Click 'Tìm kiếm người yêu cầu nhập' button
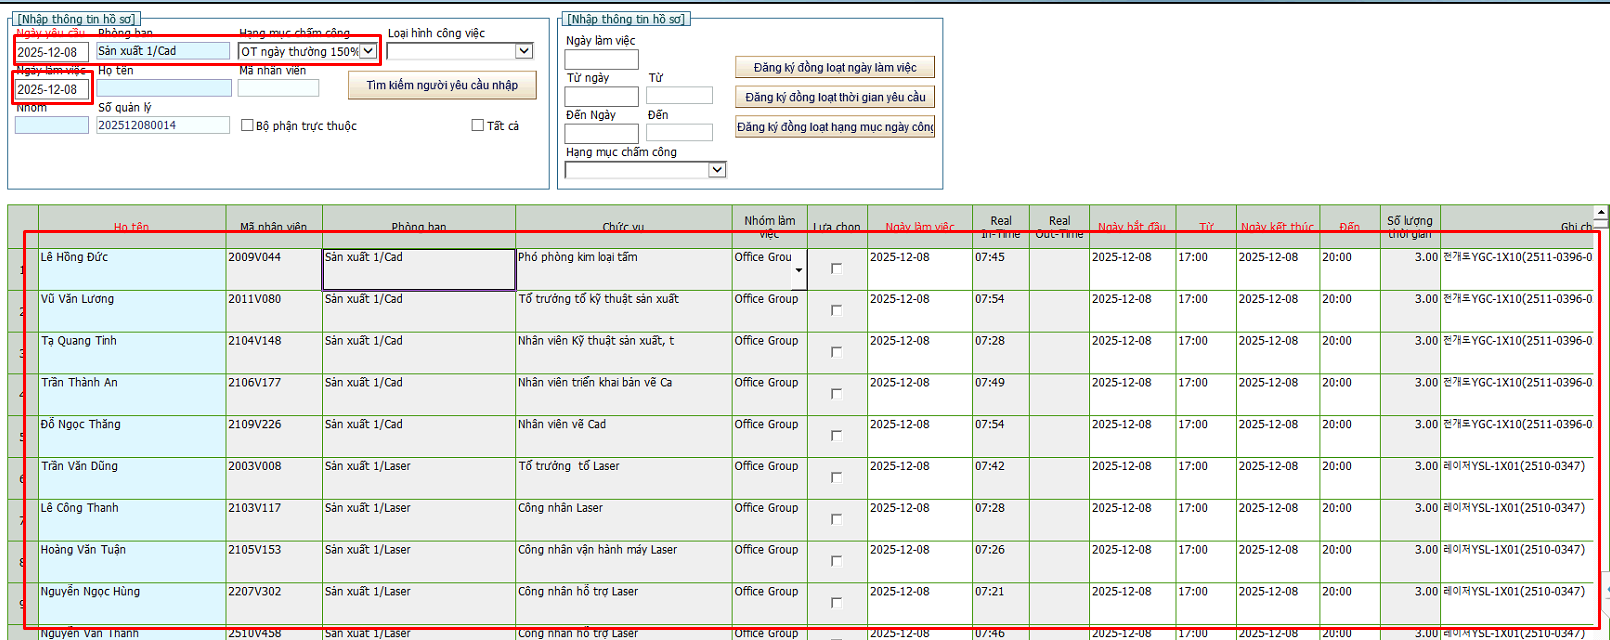 pos(442,86)
